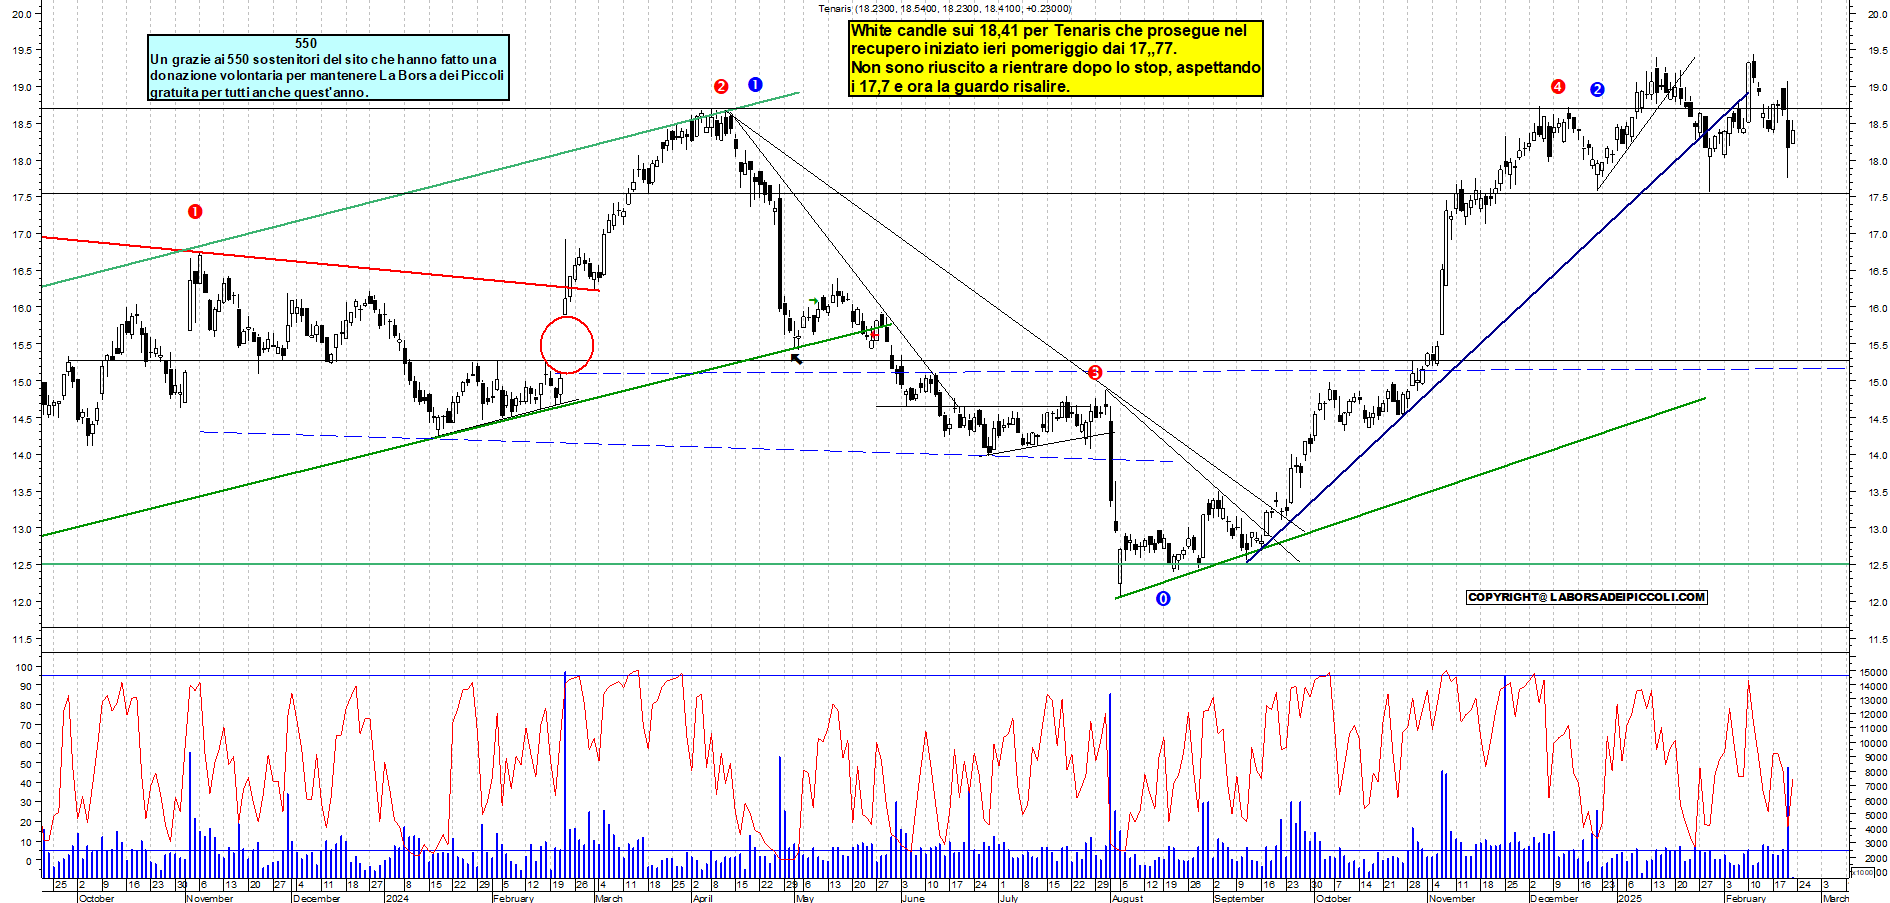Click the red wave marker 2 near April peak
Viewport: 1890px width, 903px height.
tap(721, 86)
